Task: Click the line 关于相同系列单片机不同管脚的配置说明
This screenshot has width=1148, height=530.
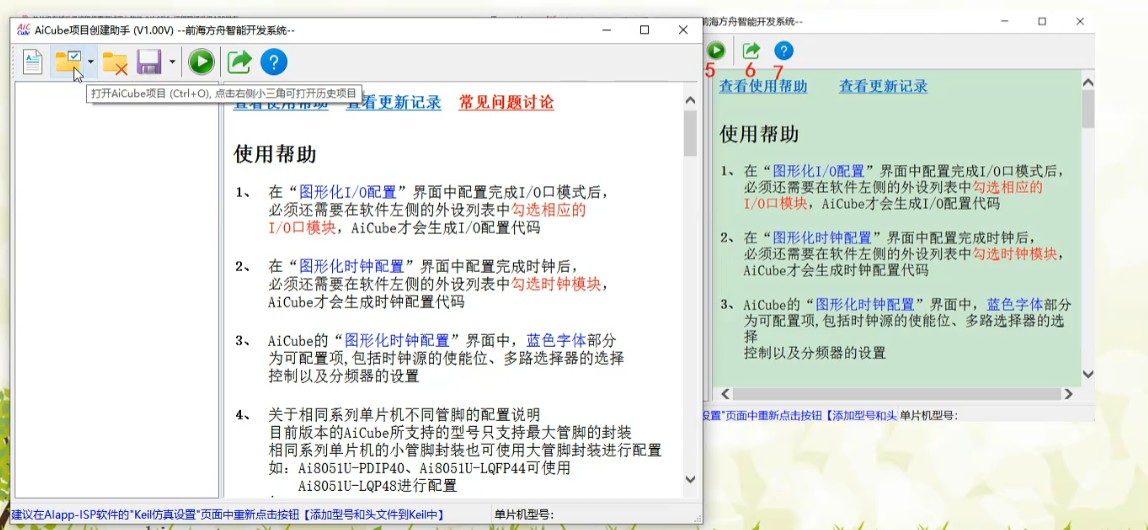Action: click(x=404, y=414)
